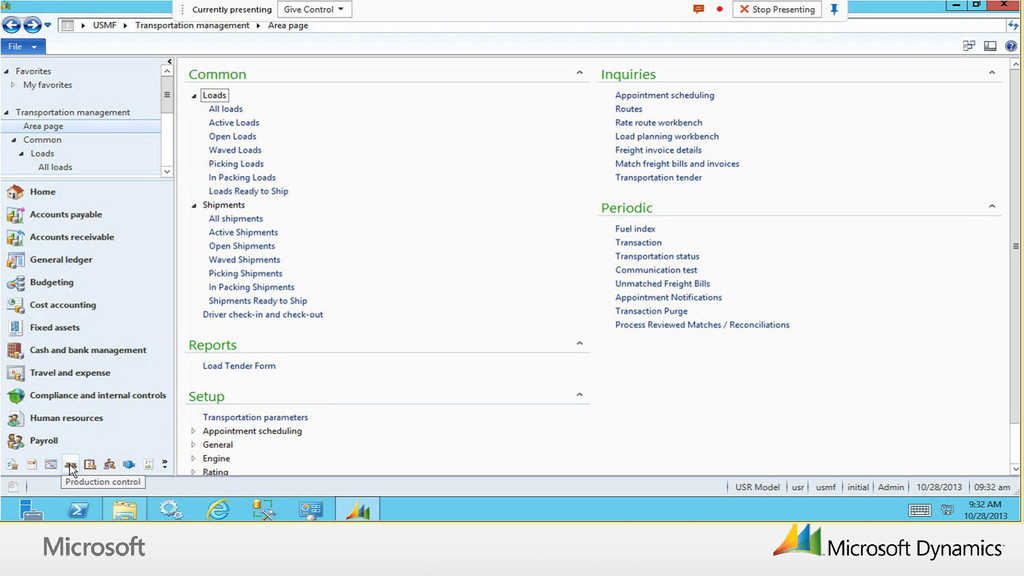
Task: Open Fuel index link
Action: click(635, 229)
